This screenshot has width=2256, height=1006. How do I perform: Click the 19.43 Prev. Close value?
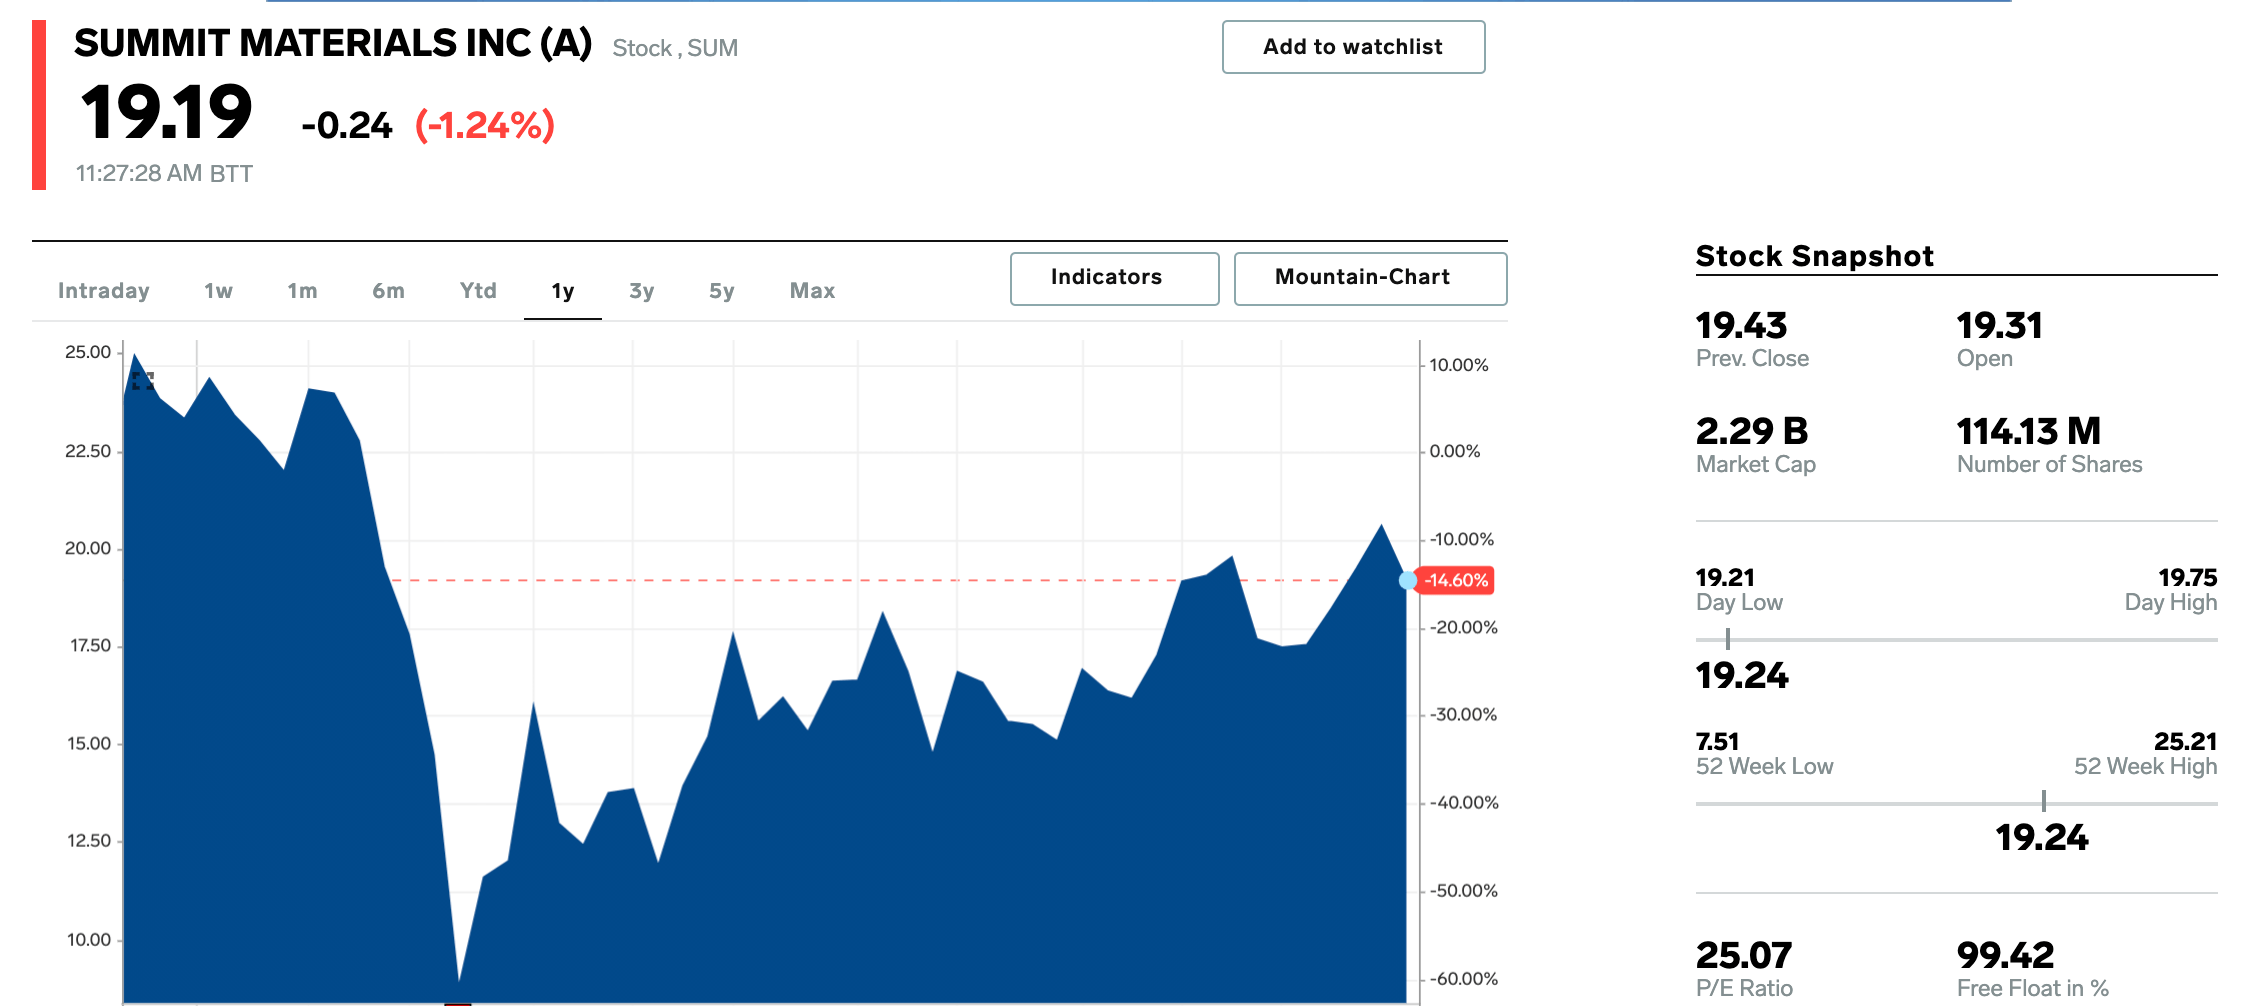[1741, 326]
